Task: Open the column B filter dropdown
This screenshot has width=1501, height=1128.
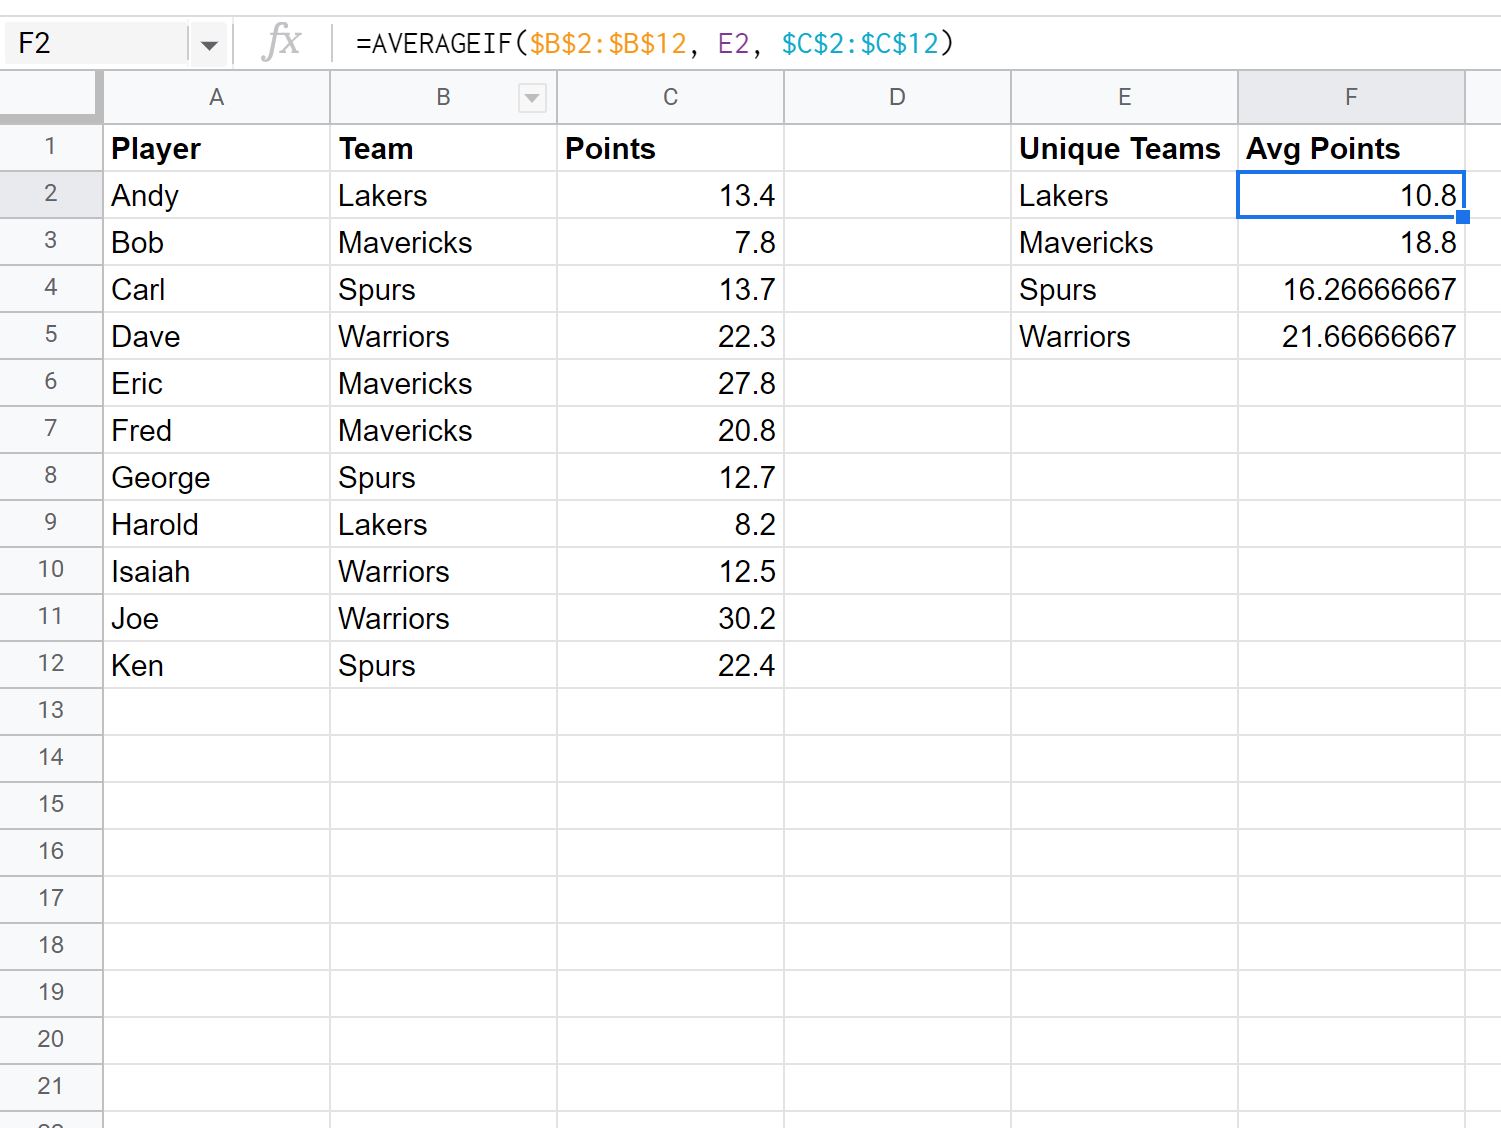Action: pyautogui.click(x=532, y=98)
